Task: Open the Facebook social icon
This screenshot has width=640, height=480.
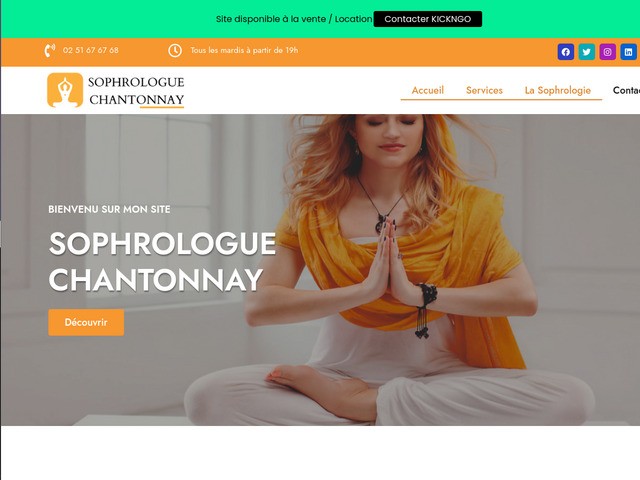Action: click(566, 52)
